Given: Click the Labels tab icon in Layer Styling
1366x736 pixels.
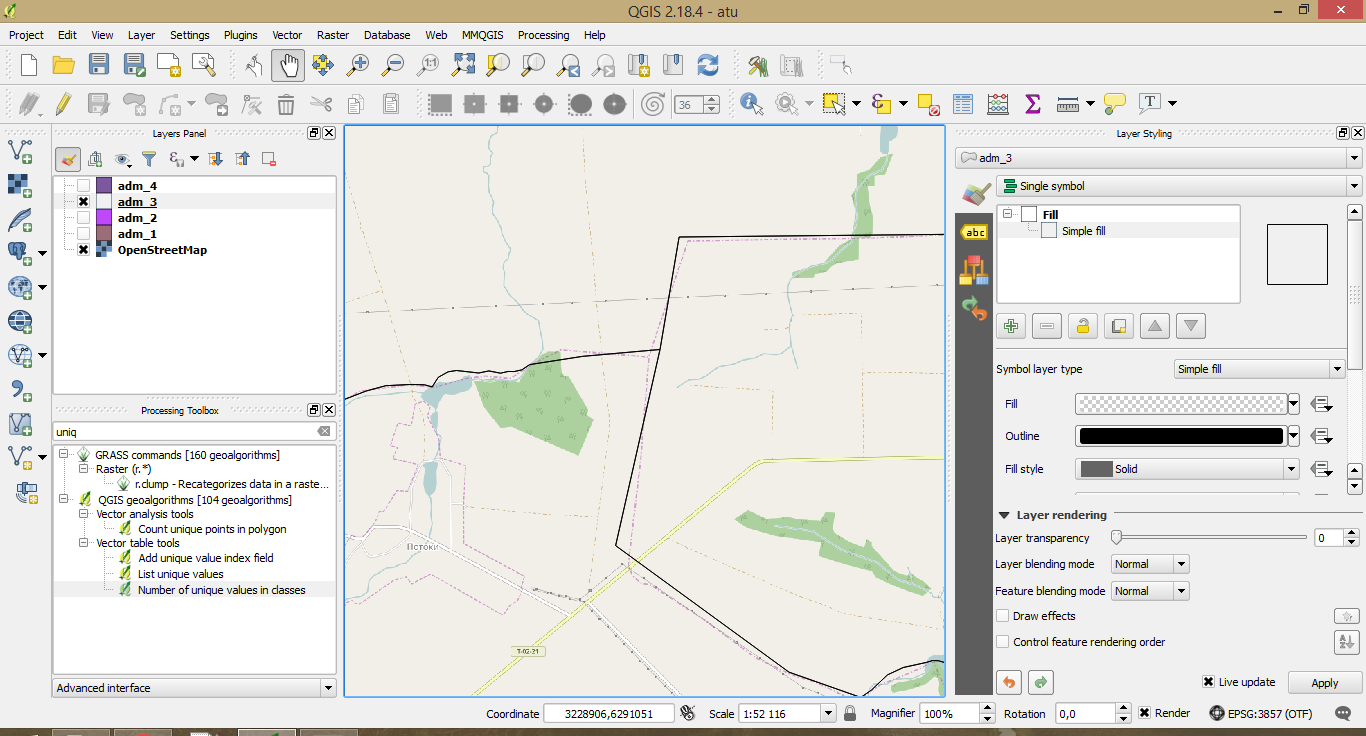Looking at the screenshot, I should pos(973,232).
